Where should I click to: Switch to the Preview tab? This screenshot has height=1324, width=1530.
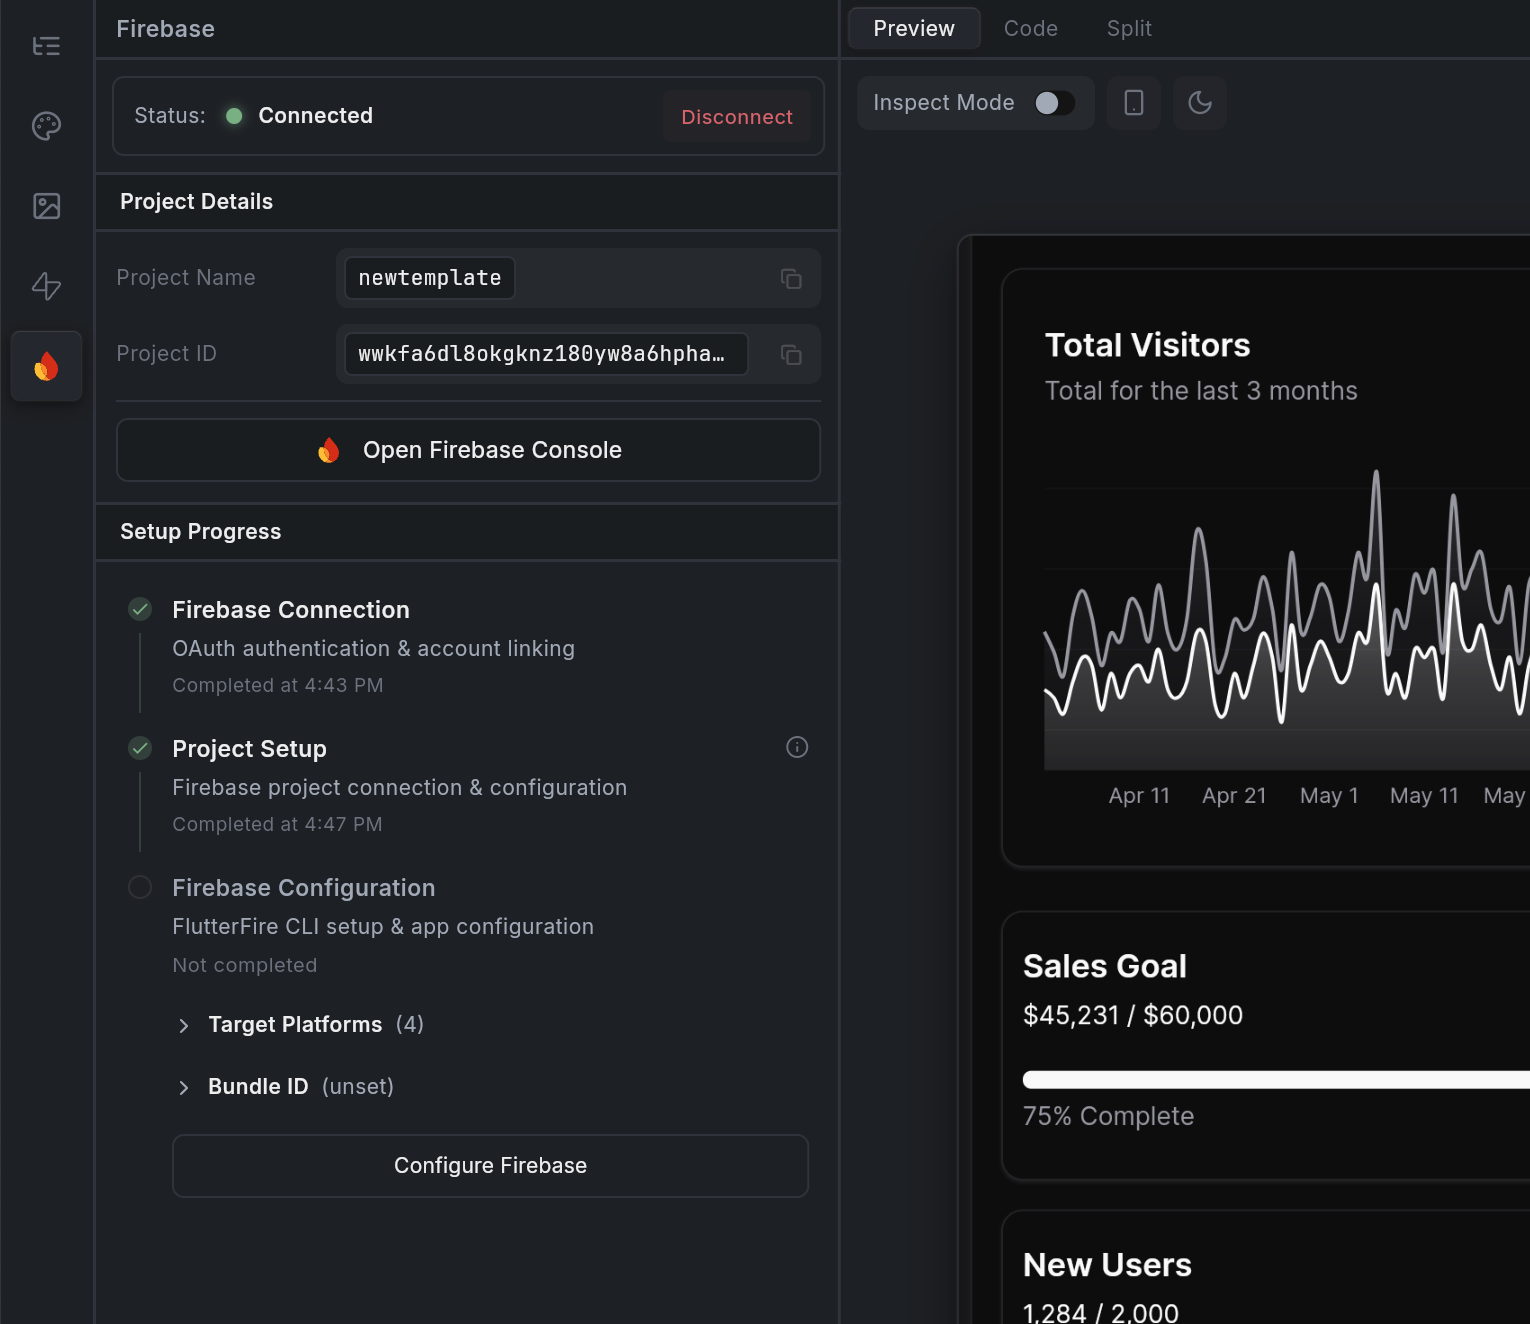914,28
